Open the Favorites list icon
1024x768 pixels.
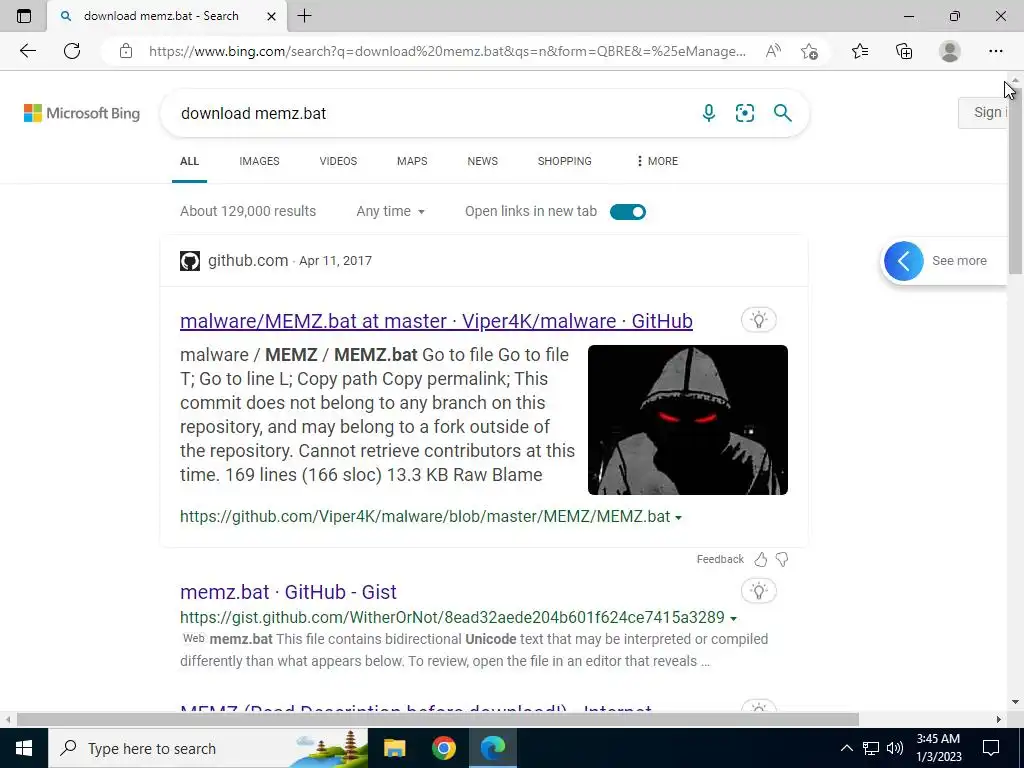pos(860,51)
